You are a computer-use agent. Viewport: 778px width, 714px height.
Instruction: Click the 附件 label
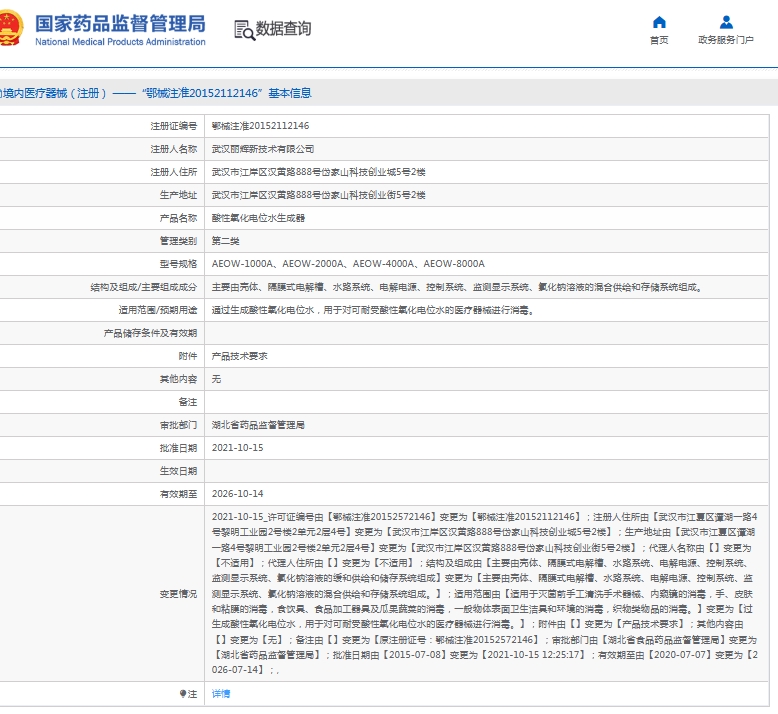point(188,356)
